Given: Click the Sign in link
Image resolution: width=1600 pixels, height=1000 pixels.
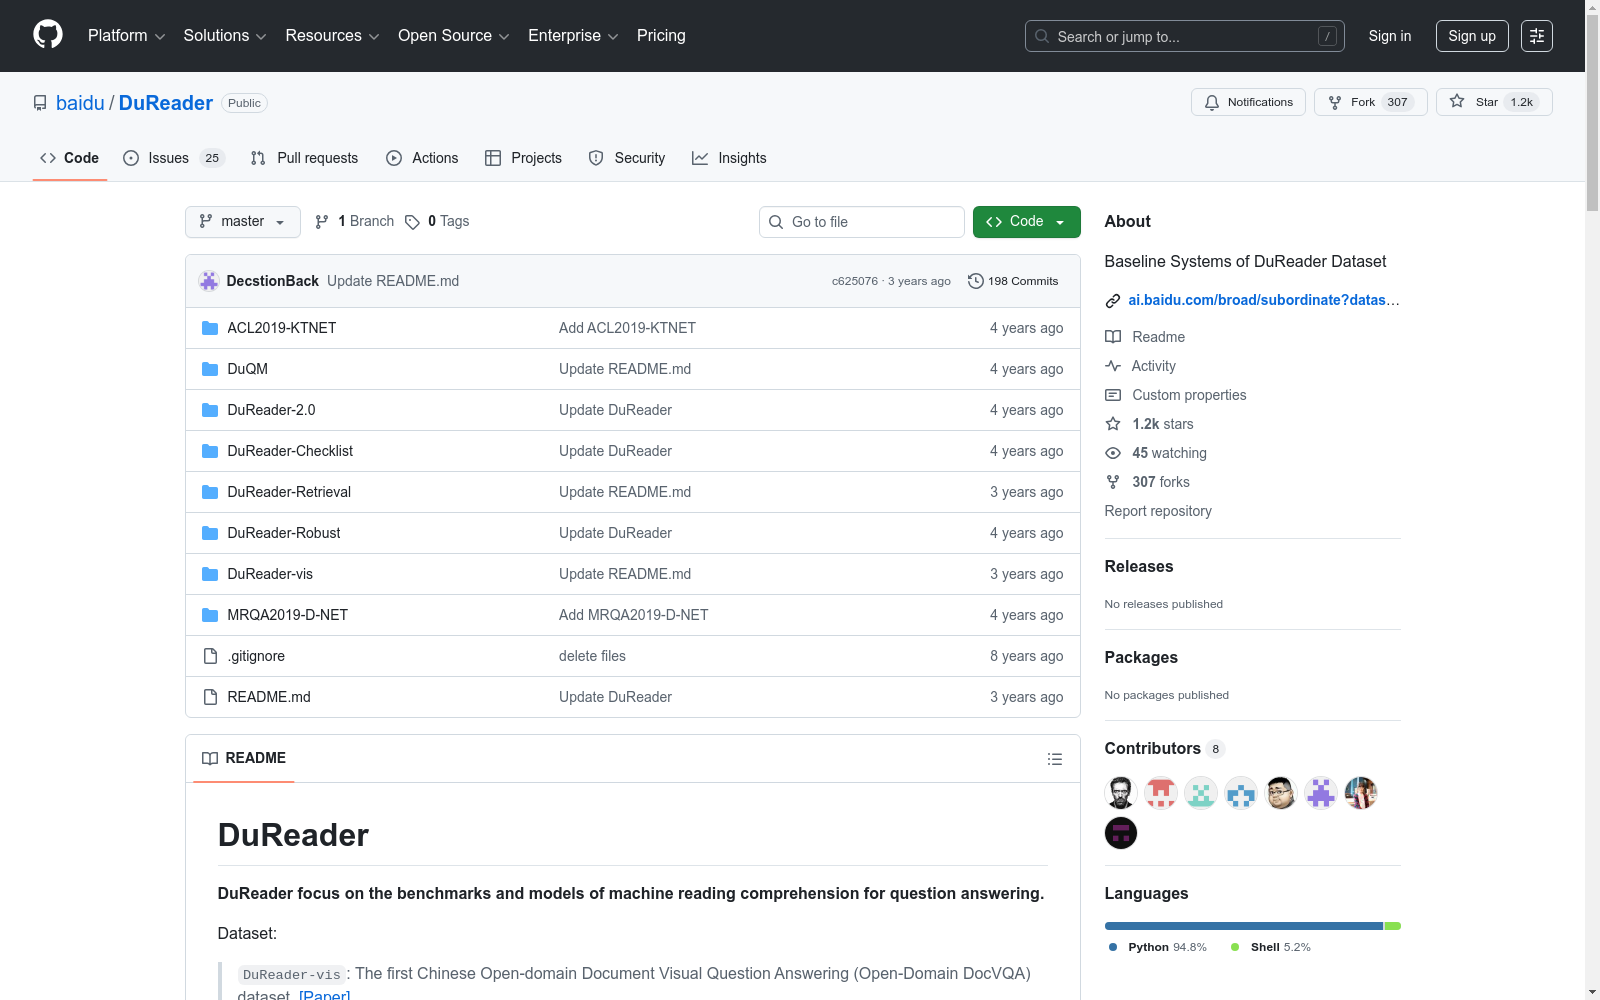Looking at the screenshot, I should point(1390,36).
